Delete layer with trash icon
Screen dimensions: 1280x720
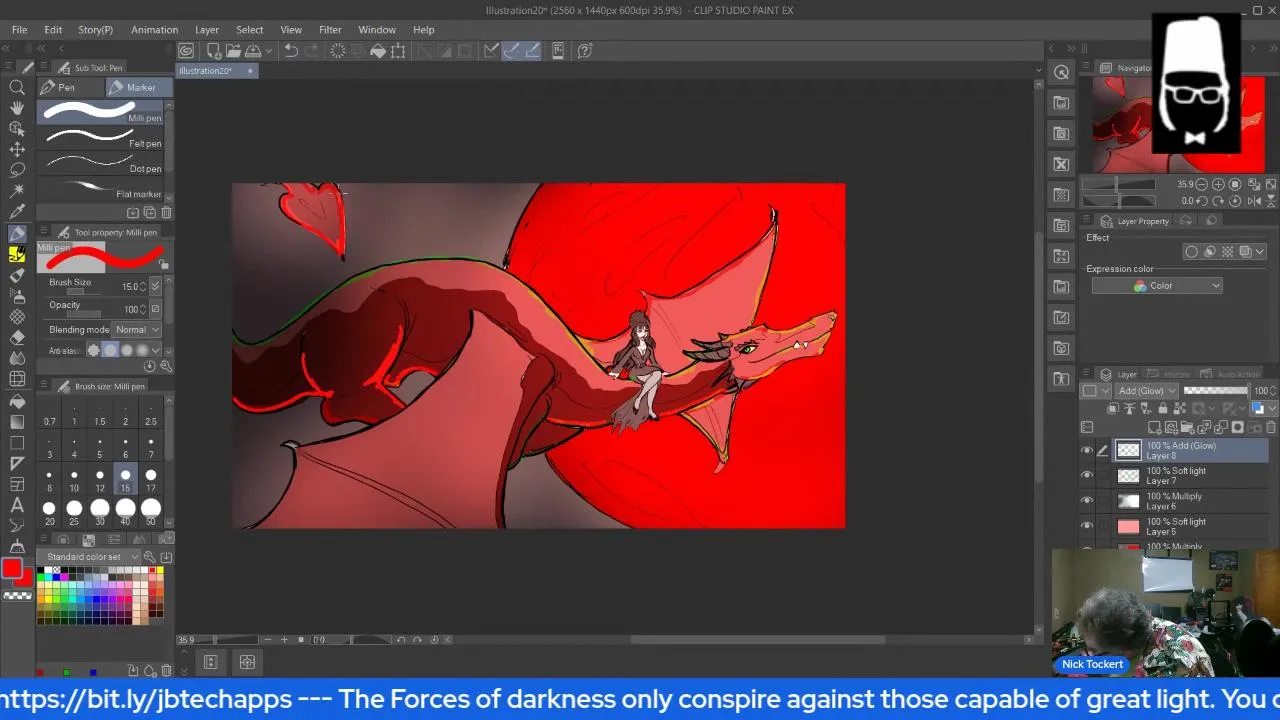tap(1271, 427)
